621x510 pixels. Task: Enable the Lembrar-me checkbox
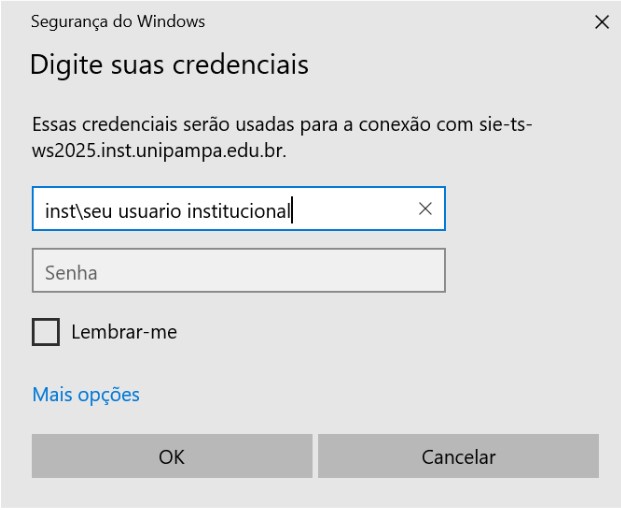(x=46, y=332)
